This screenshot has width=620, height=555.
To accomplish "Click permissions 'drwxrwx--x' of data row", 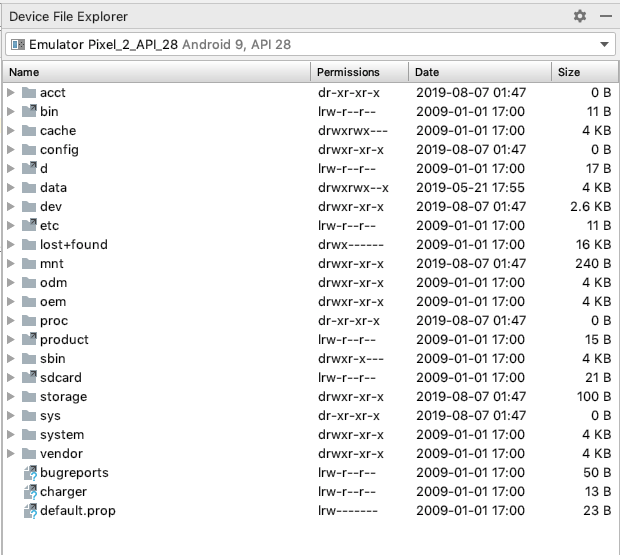I will pyautogui.click(x=353, y=187).
